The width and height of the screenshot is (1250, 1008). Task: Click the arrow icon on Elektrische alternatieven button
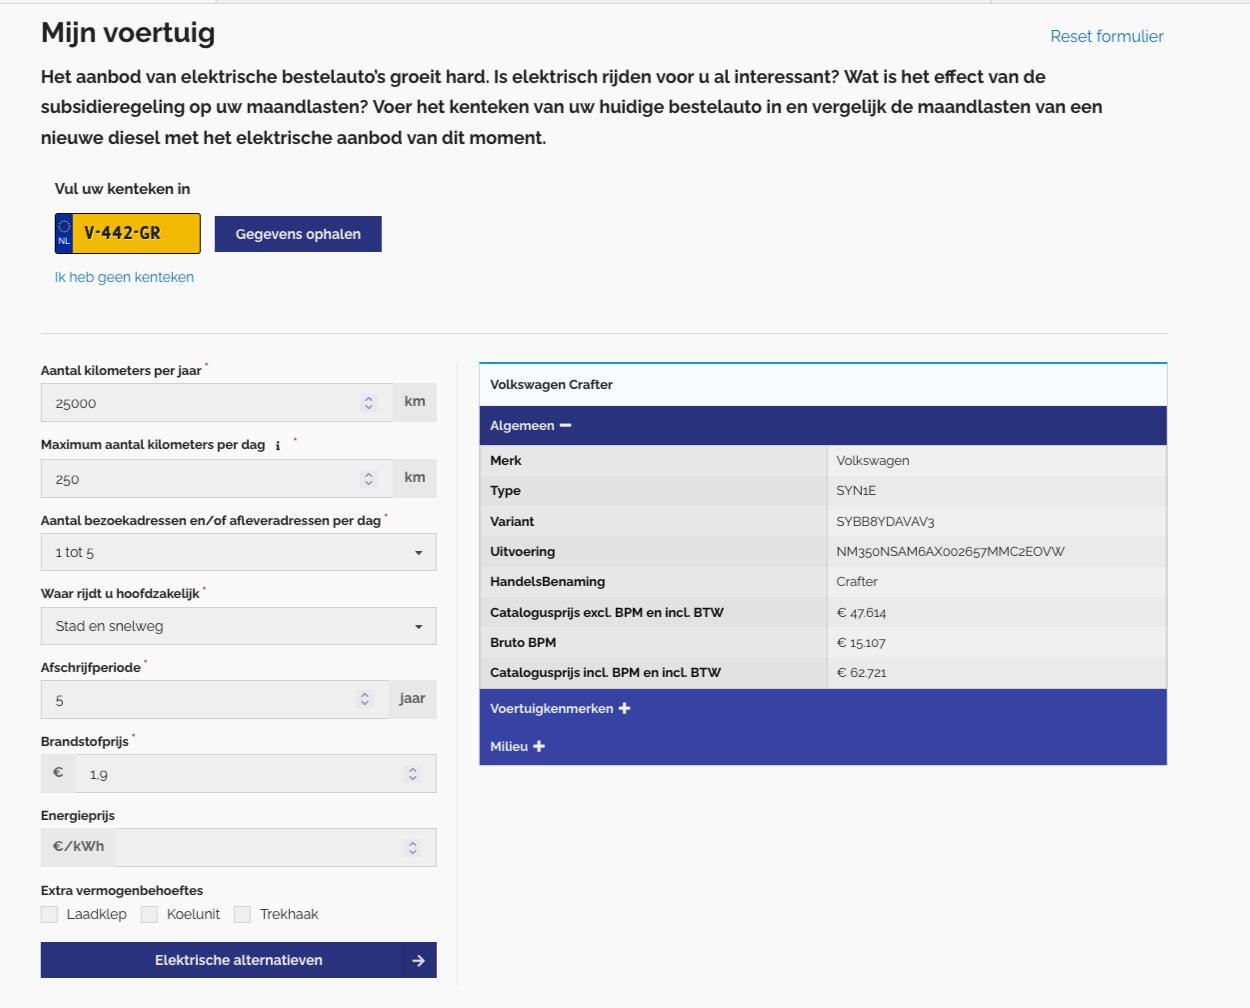pos(418,961)
